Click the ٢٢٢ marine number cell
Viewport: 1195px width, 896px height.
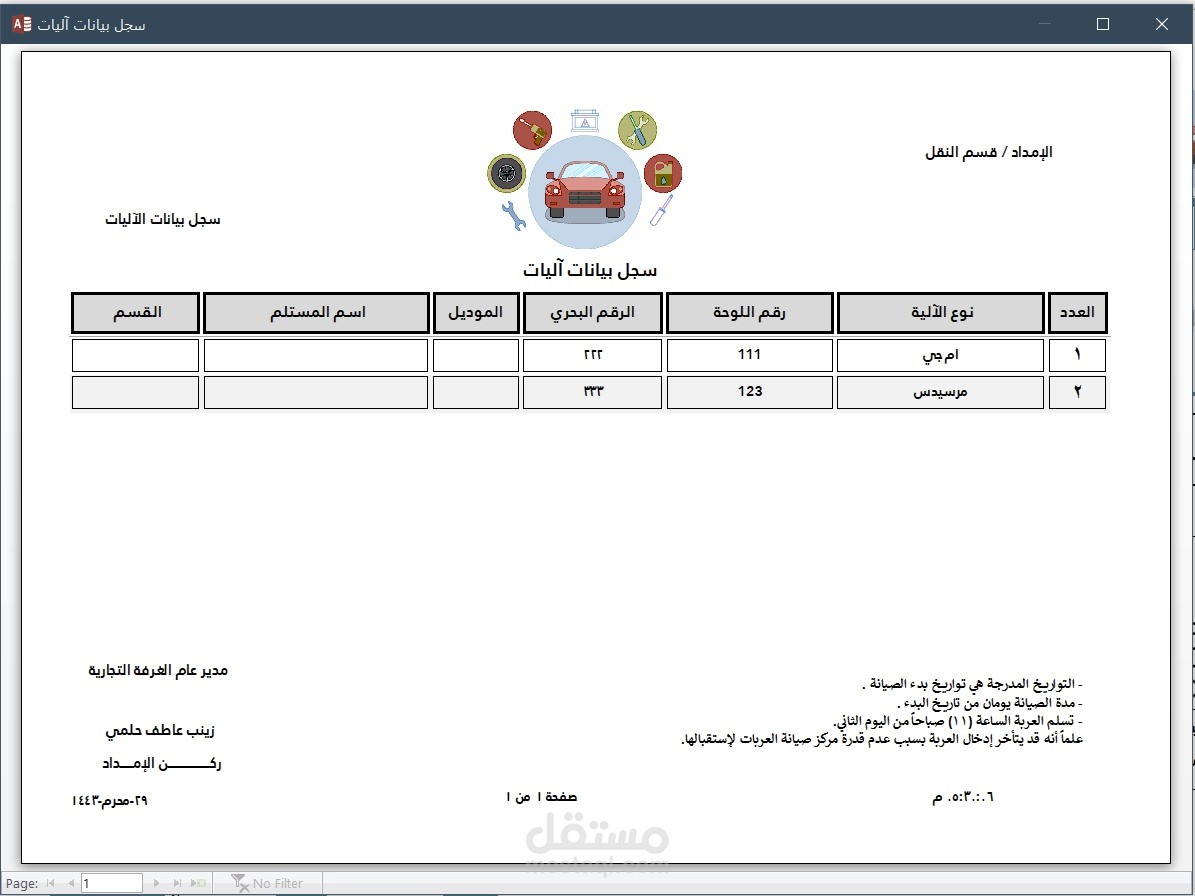[592, 355]
